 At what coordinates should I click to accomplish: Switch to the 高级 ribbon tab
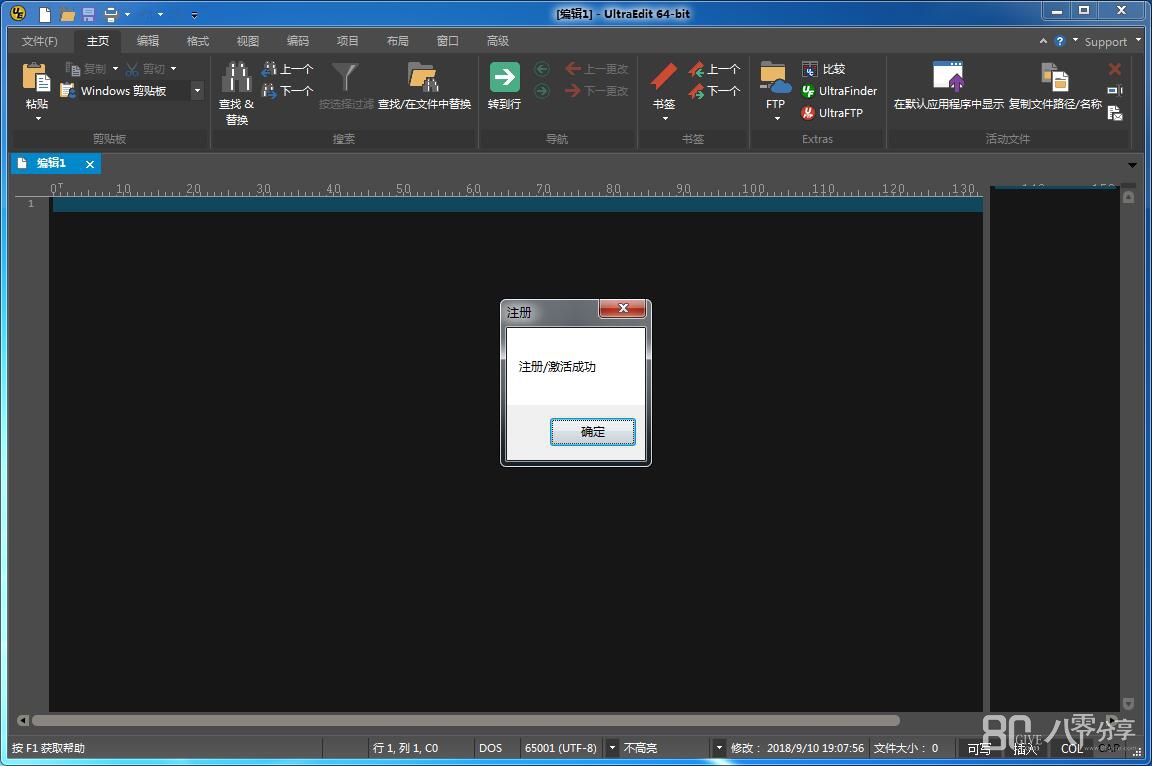[497, 41]
